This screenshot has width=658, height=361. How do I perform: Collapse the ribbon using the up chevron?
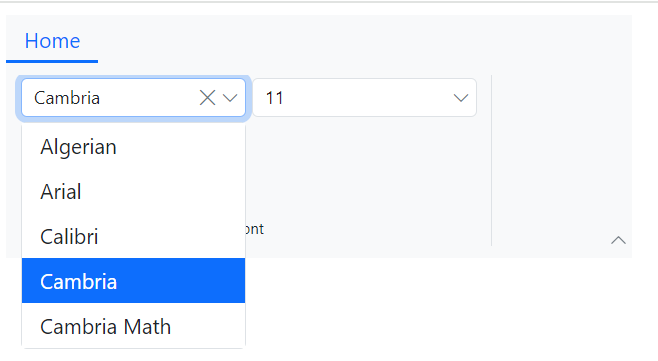click(618, 240)
